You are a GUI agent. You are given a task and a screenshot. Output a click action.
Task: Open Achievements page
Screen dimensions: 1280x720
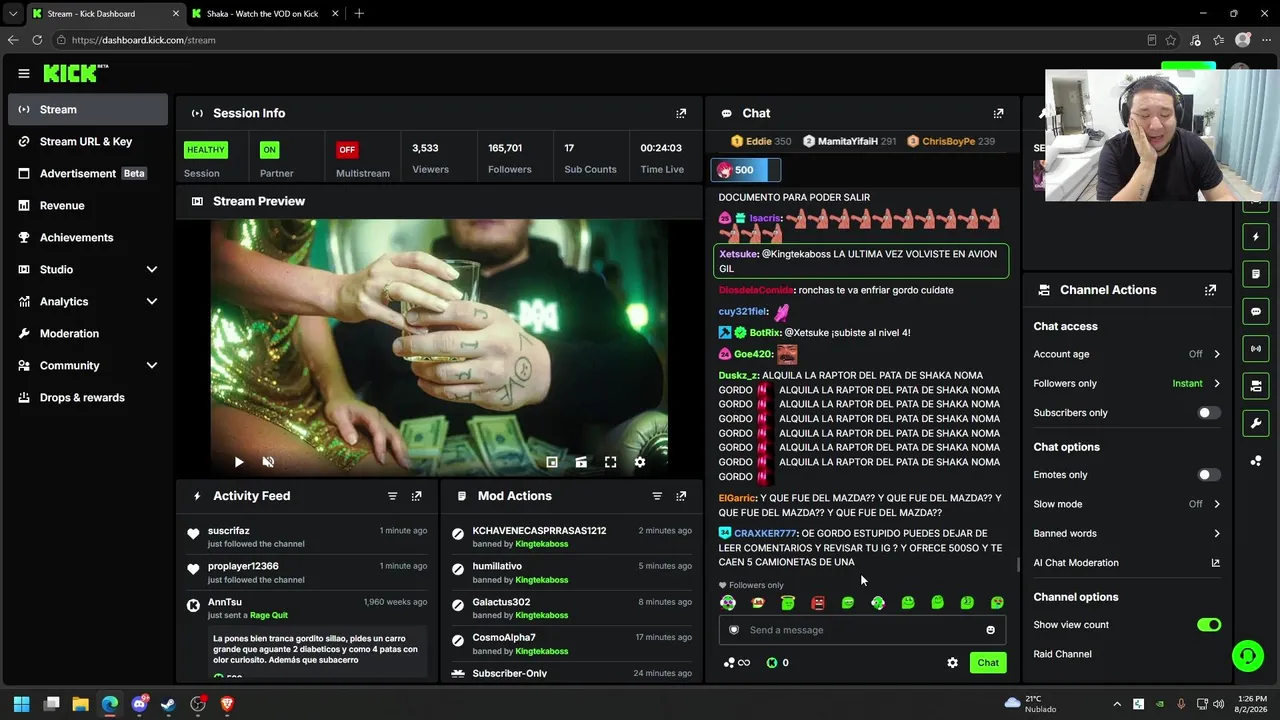88,238
